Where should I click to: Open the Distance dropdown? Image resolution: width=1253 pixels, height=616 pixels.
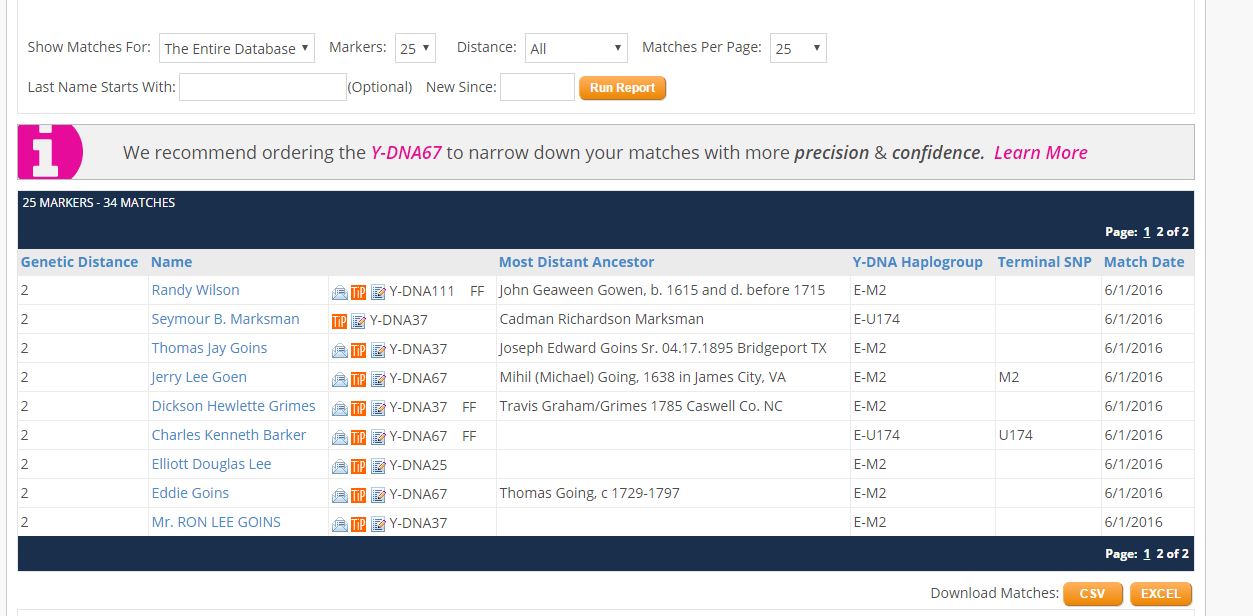576,48
